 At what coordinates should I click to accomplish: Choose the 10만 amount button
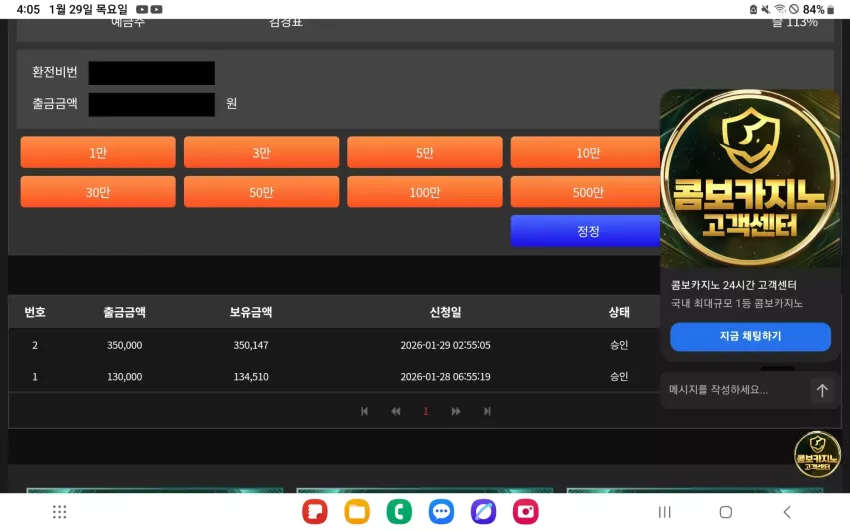pyautogui.click(x=585, y=152)
